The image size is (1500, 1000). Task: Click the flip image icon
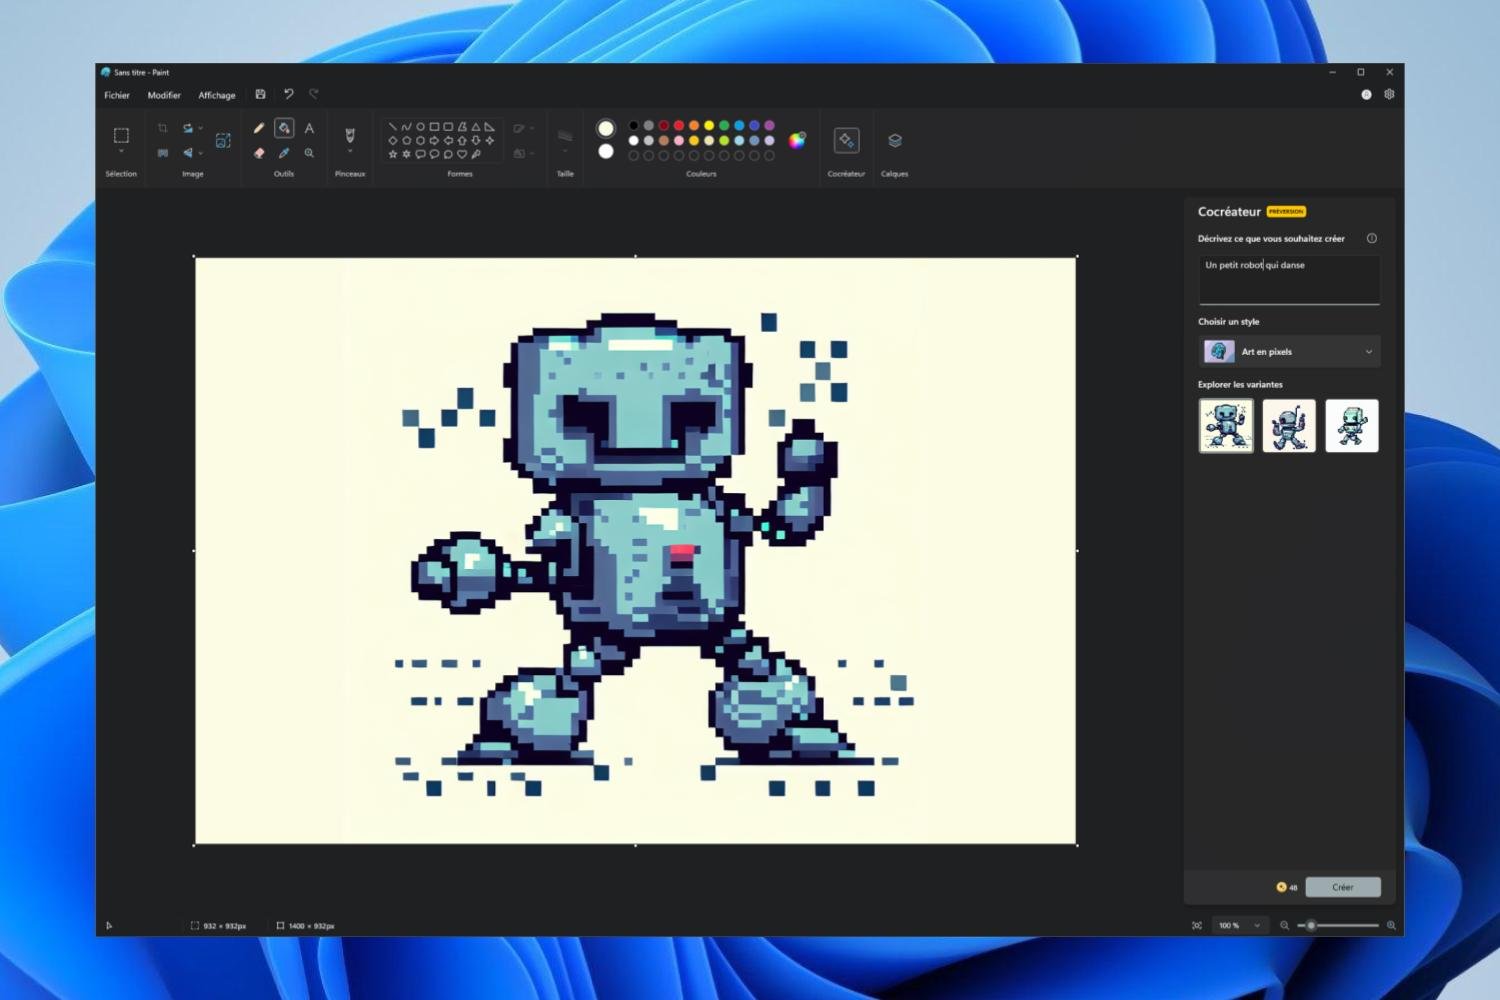[187, 153]
